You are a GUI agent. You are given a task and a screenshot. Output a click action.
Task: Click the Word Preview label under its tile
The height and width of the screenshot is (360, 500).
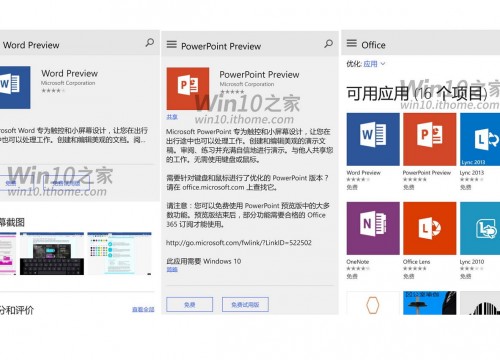363,173
